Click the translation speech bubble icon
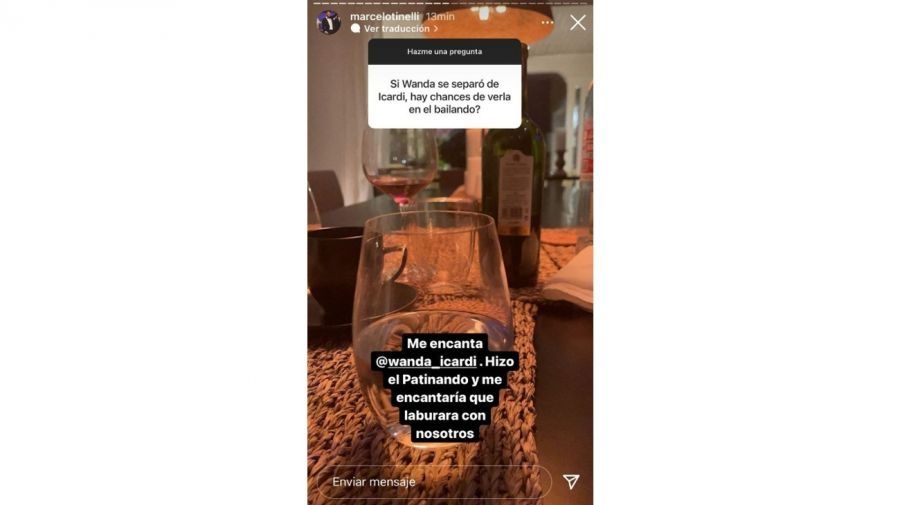 pyautogui.click(x=356, y=29)
